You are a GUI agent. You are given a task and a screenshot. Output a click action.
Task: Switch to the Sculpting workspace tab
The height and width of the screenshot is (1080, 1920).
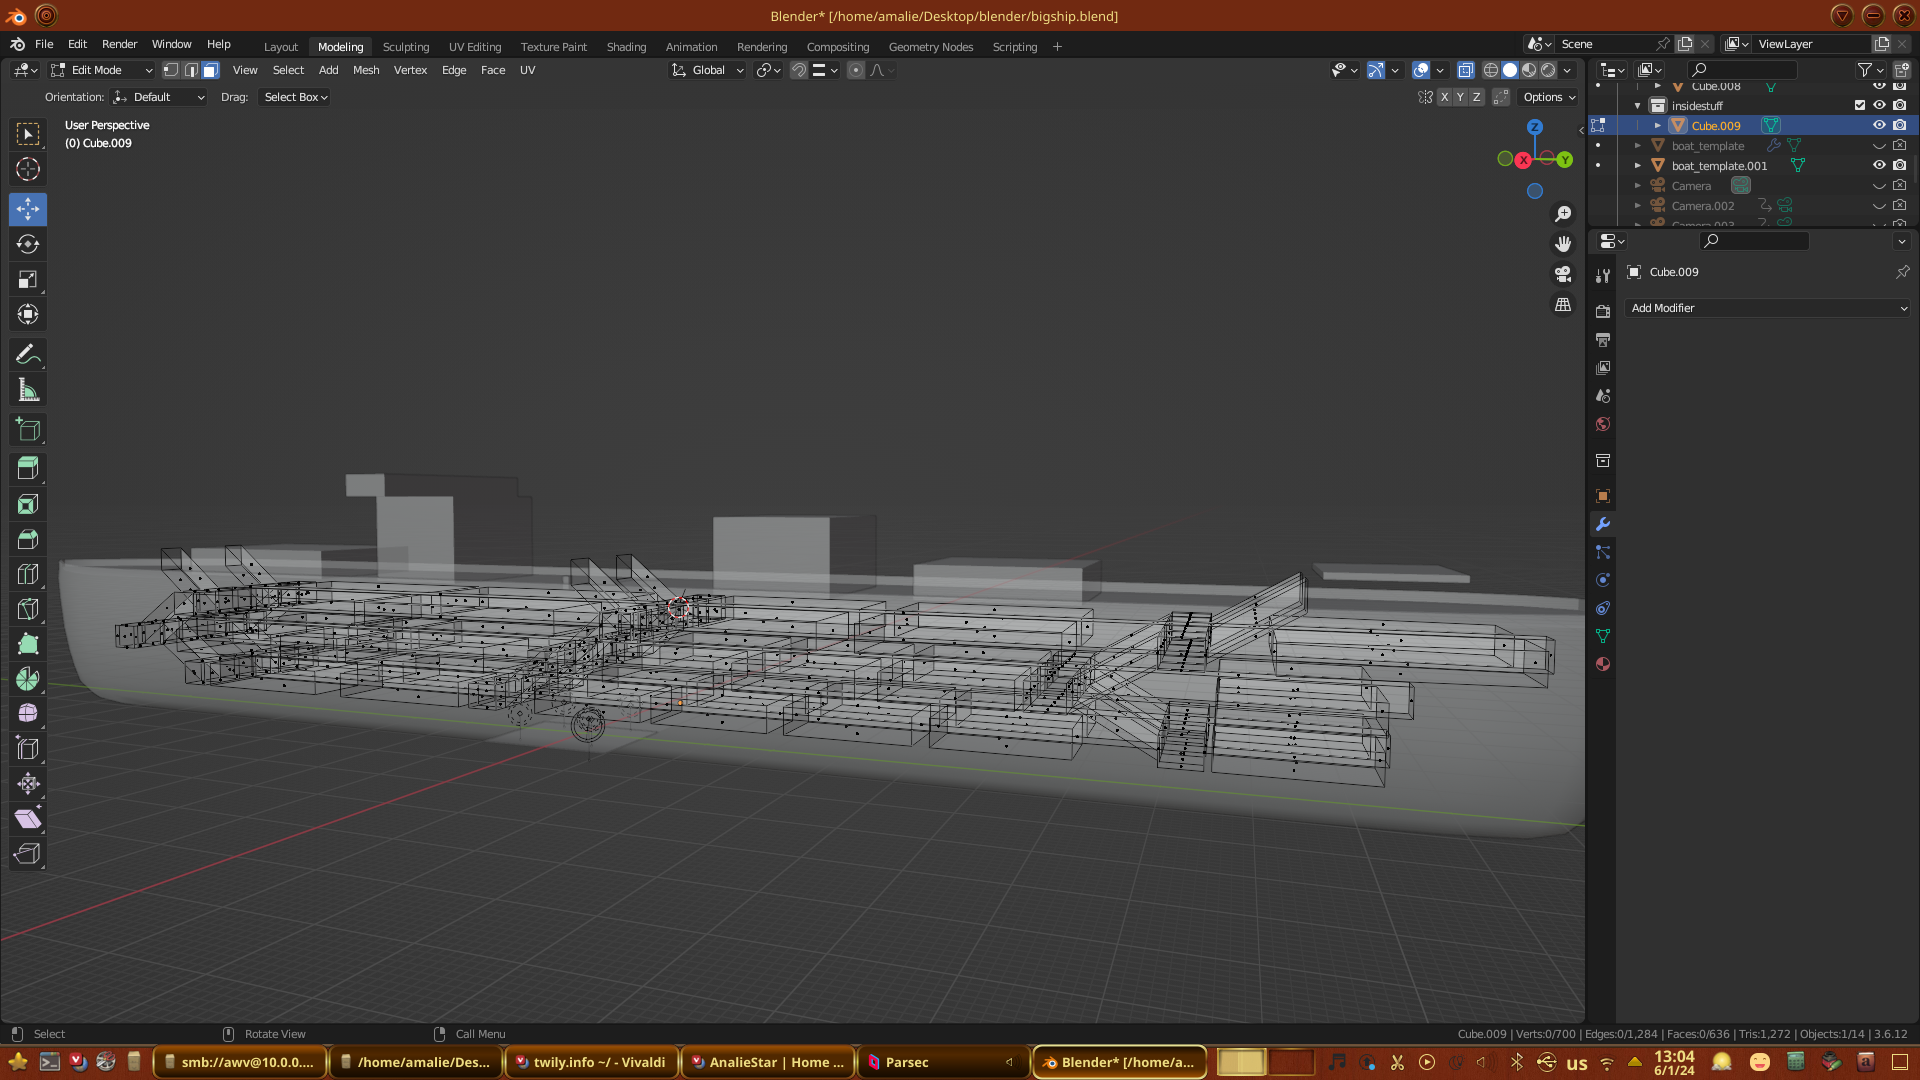[405, 47]
